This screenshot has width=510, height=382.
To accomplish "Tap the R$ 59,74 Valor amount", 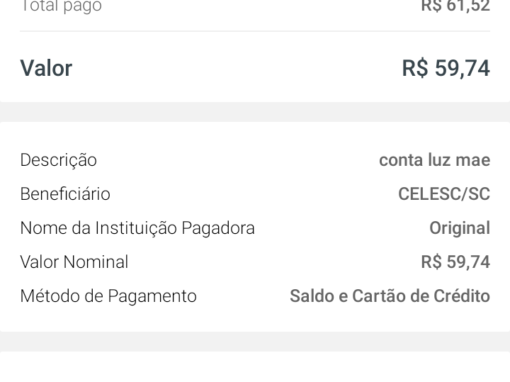I will pyautogui.click(x=446, y=68).
